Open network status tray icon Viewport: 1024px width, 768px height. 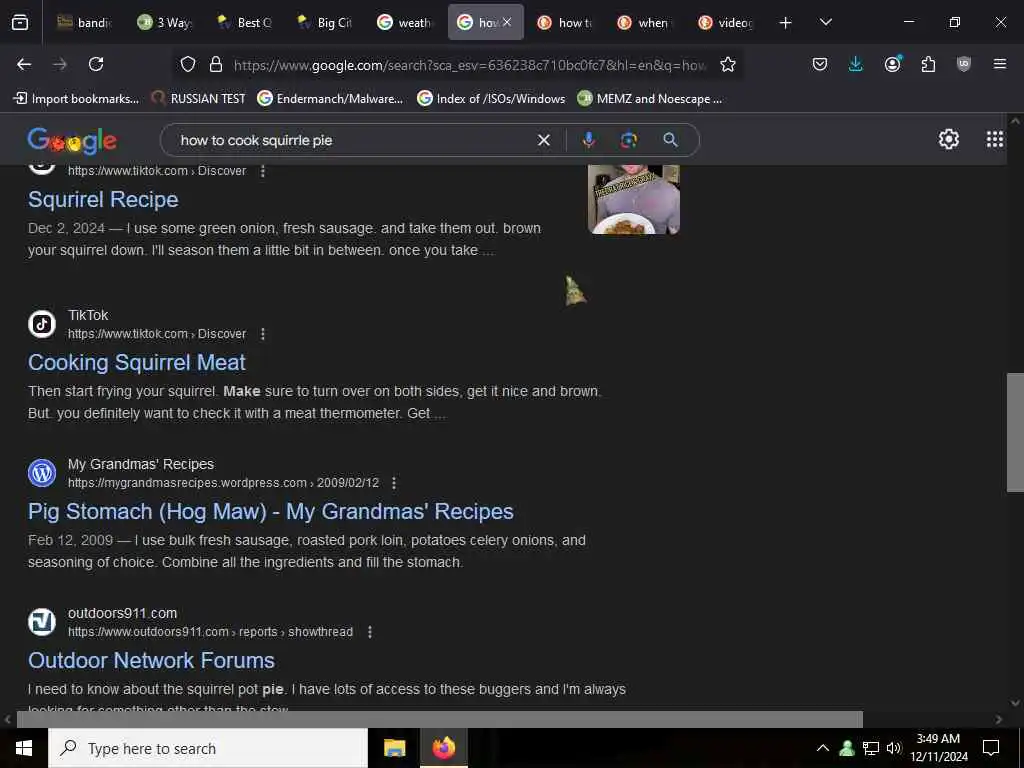pyautogui.click(x=870, y=748)
